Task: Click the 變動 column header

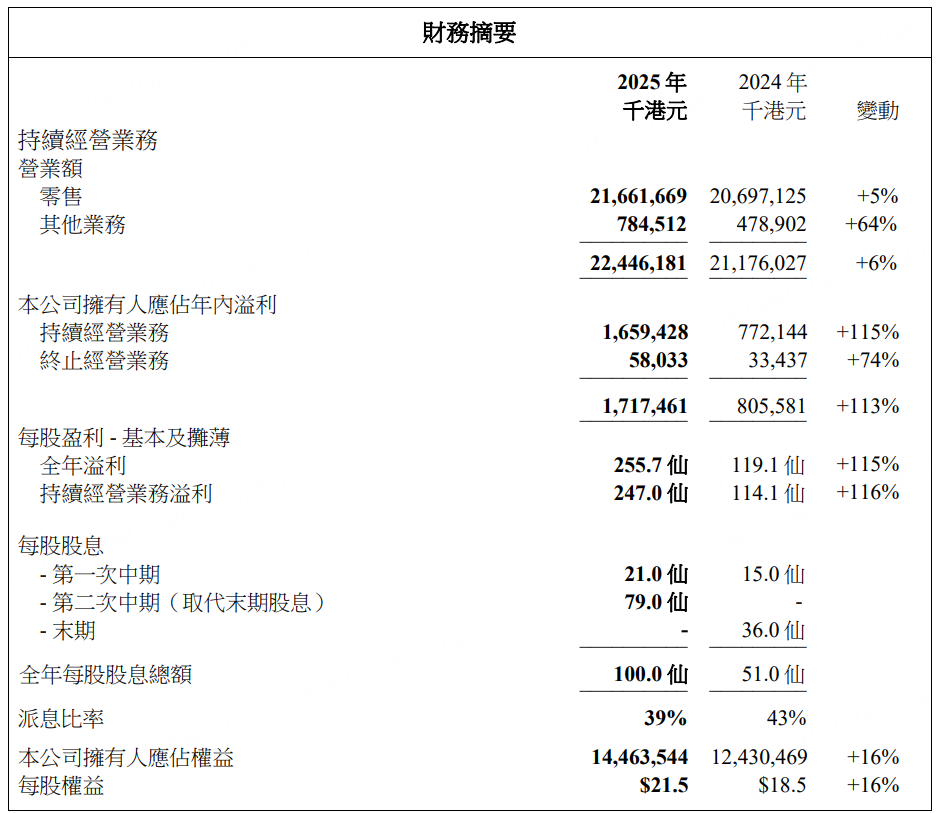Action: pos(877,111)
